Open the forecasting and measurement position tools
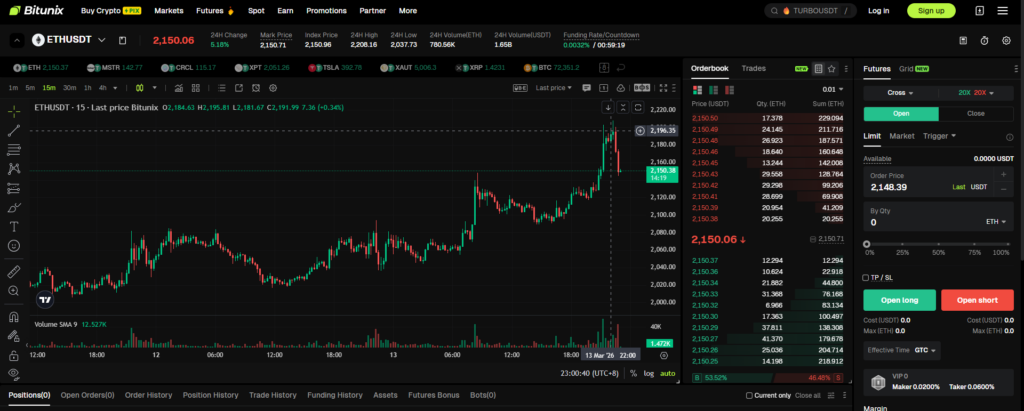The image size is (1024, 411). 13,189
